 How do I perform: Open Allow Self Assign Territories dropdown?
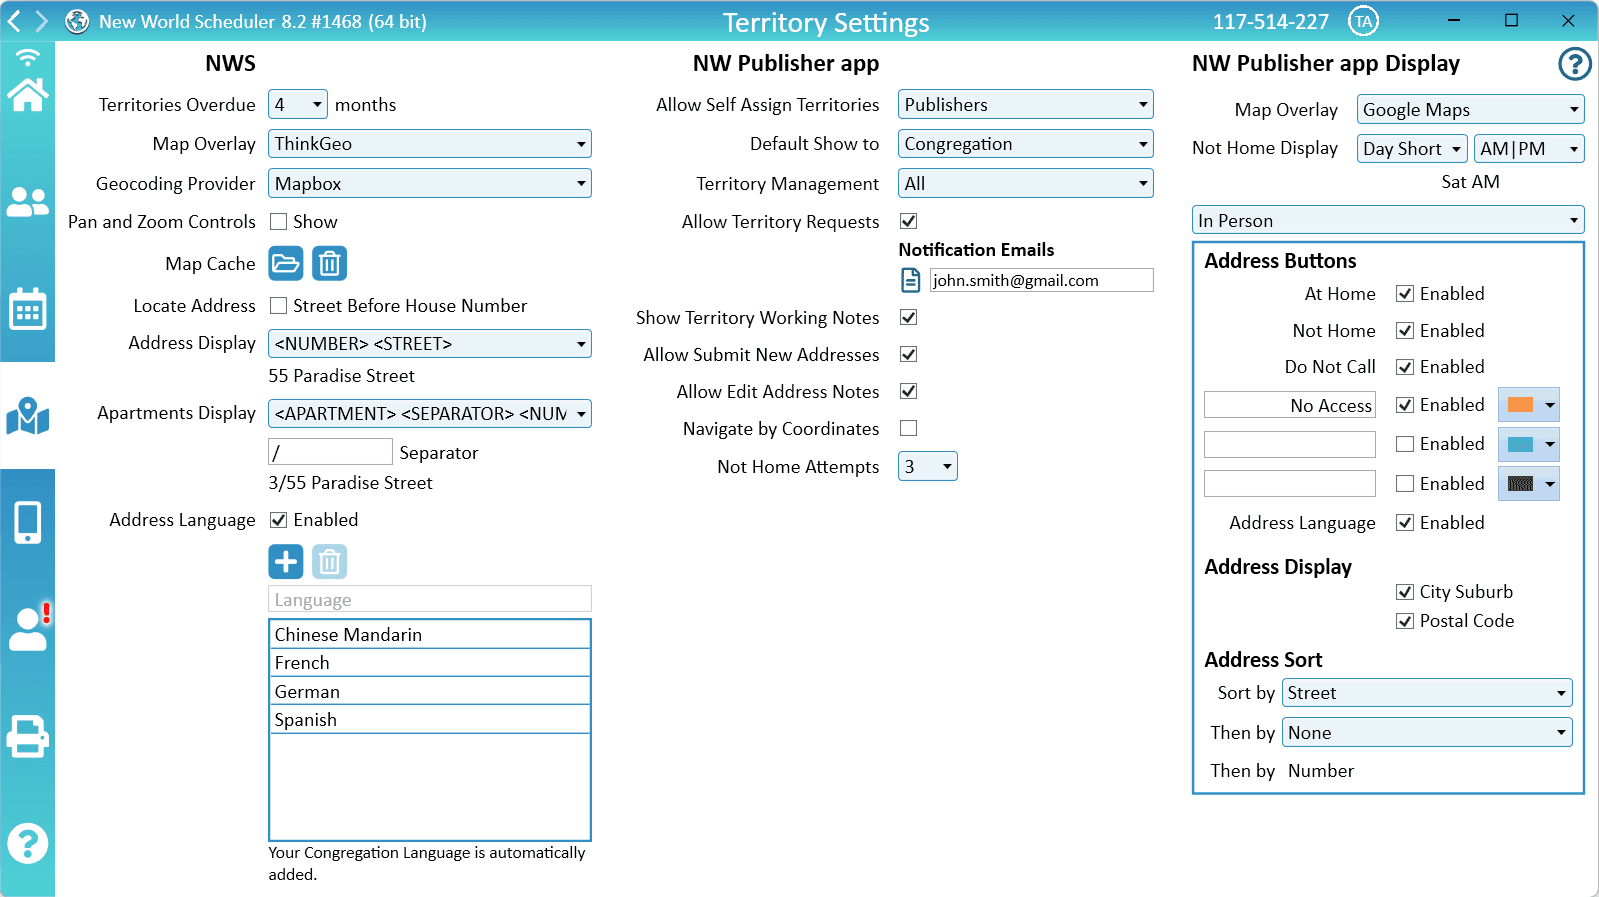point(1026,104)
